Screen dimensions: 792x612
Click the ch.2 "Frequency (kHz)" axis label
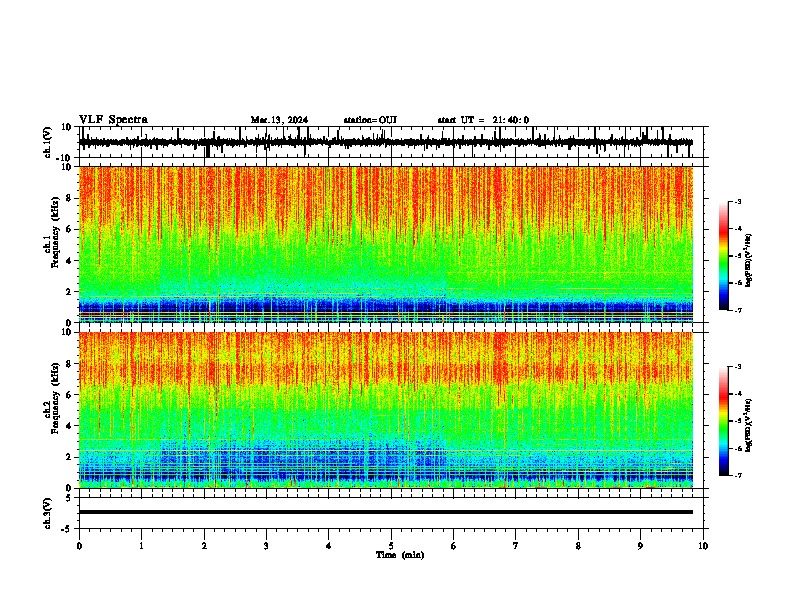coord(55,399)
